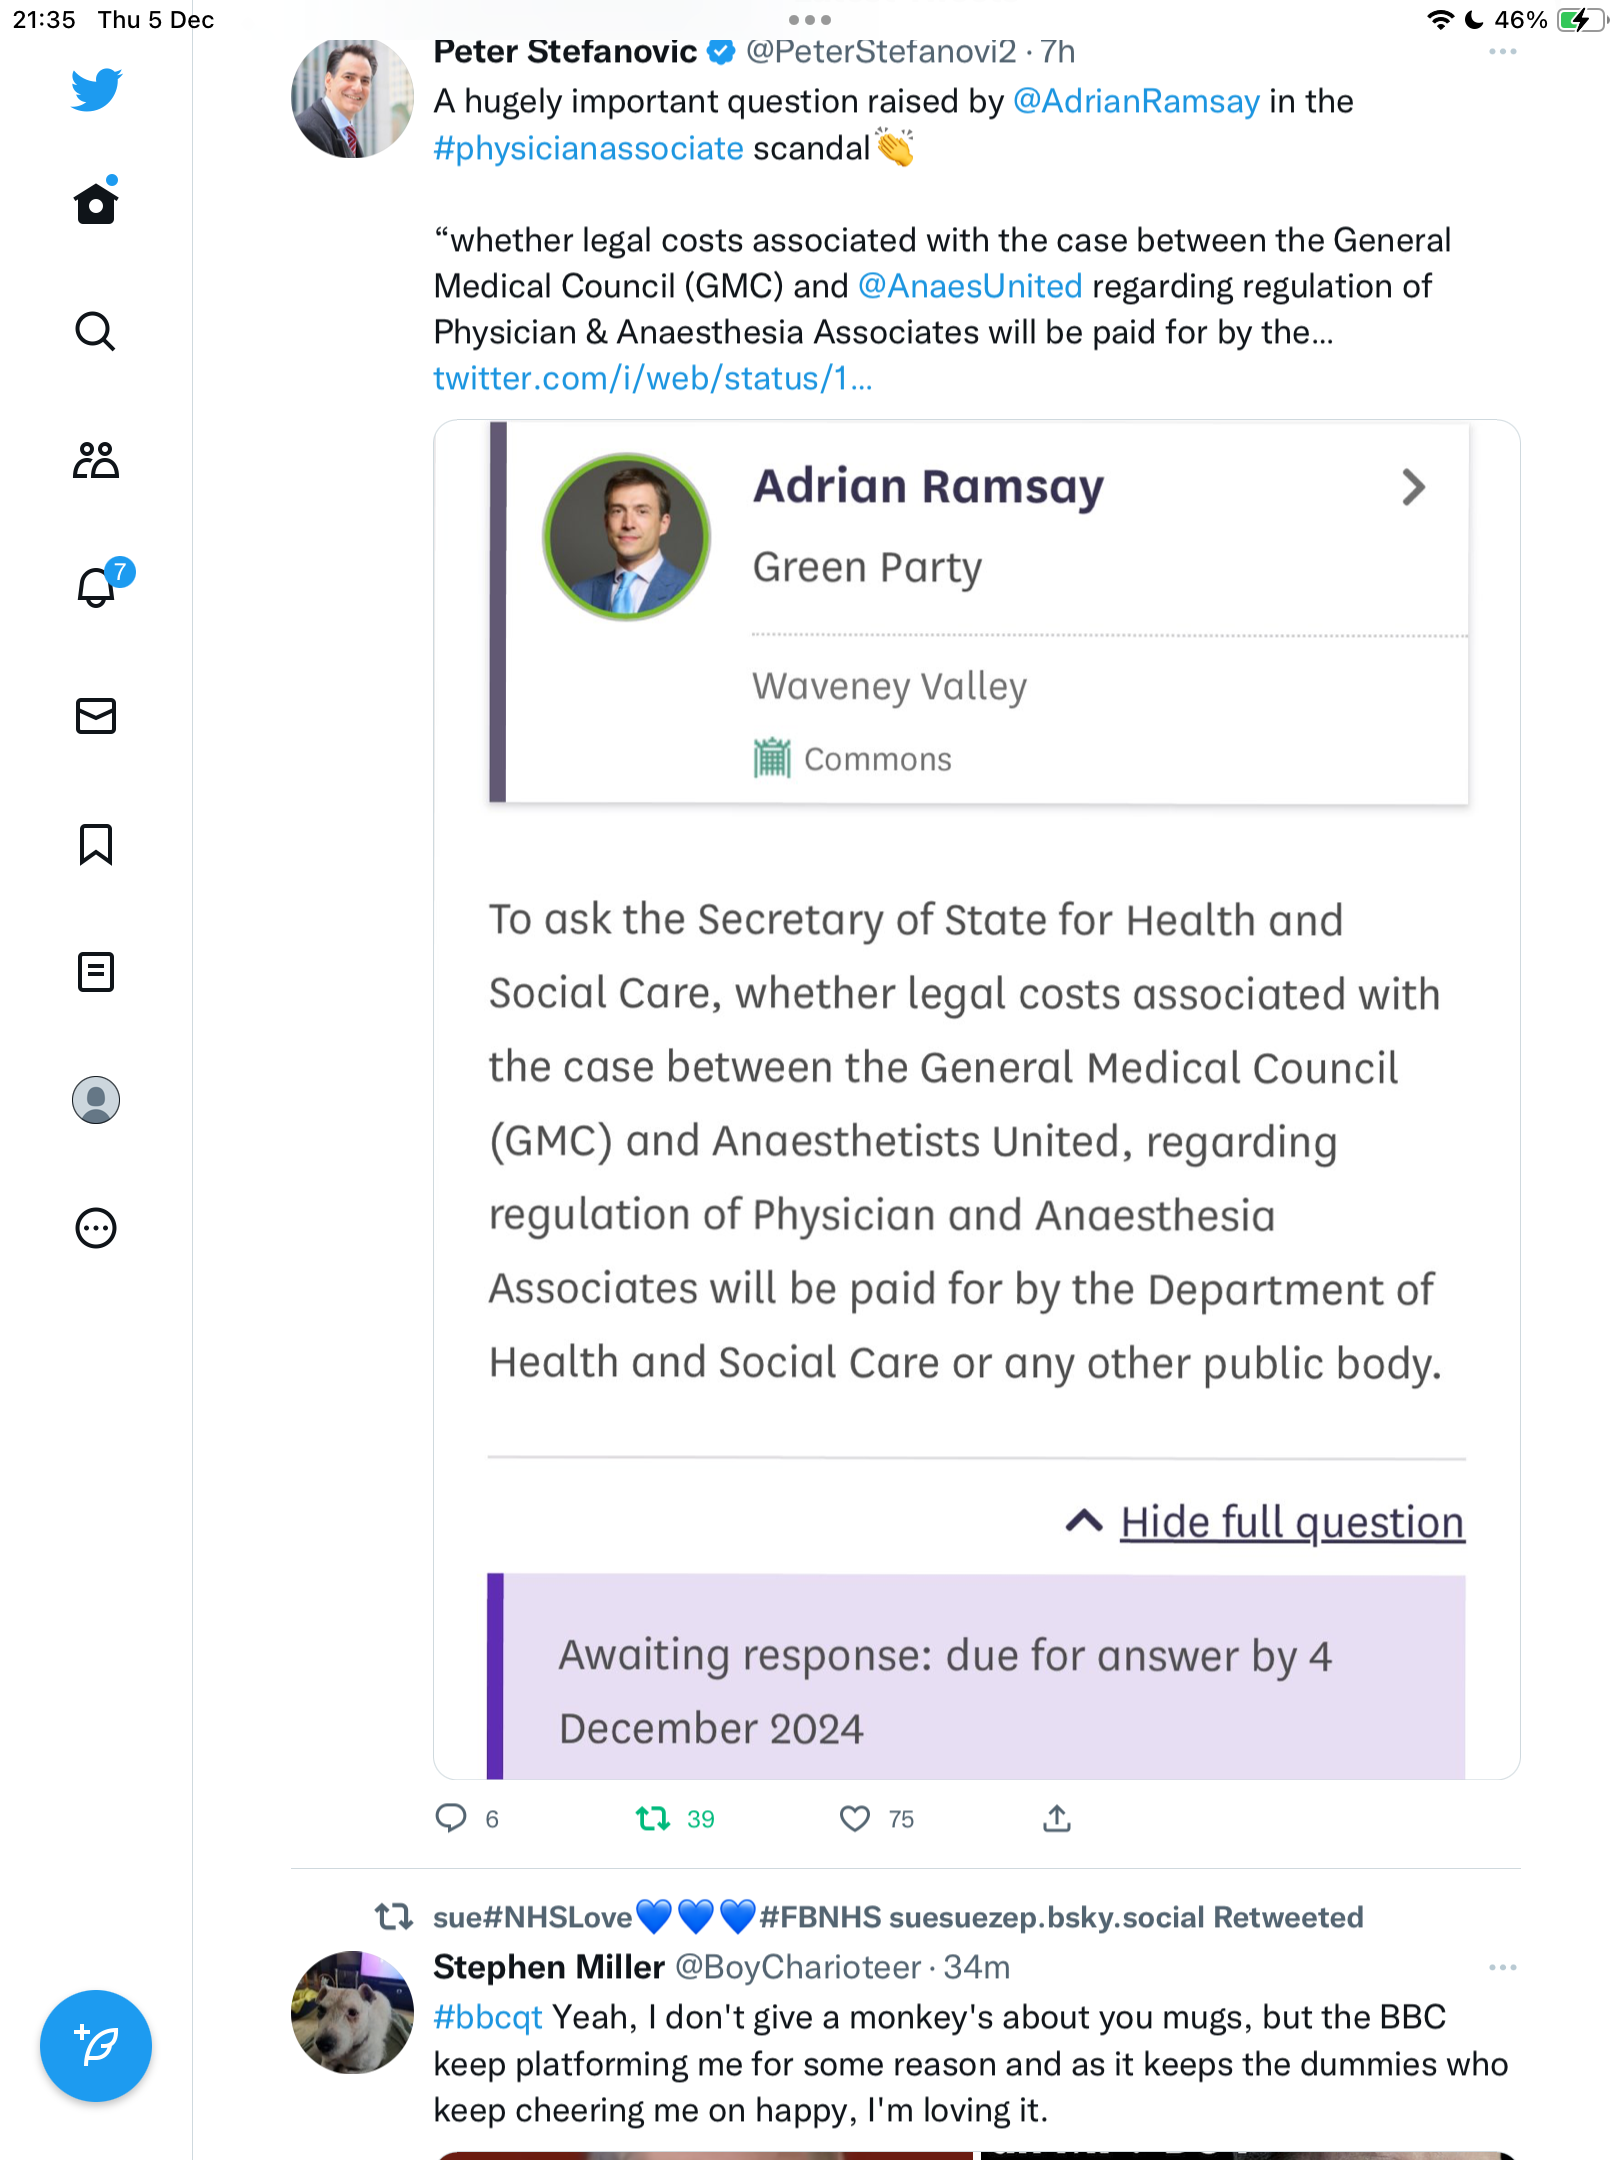Open the @AnaesUnited mention
Image resolution: width=1620 pixels, height=2160 pixels.
970,286
